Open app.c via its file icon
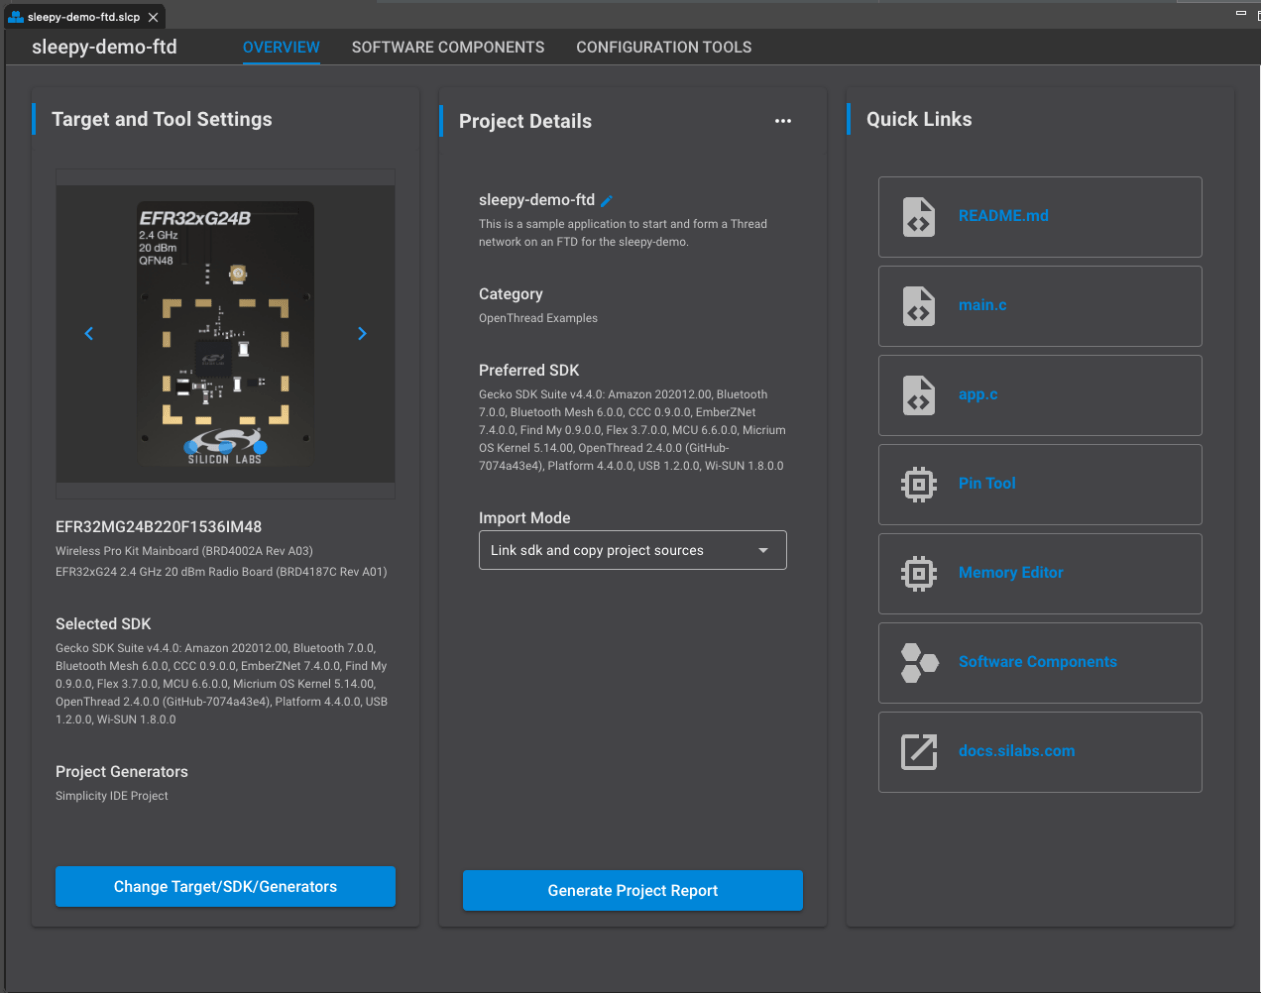 pos(918,395)
